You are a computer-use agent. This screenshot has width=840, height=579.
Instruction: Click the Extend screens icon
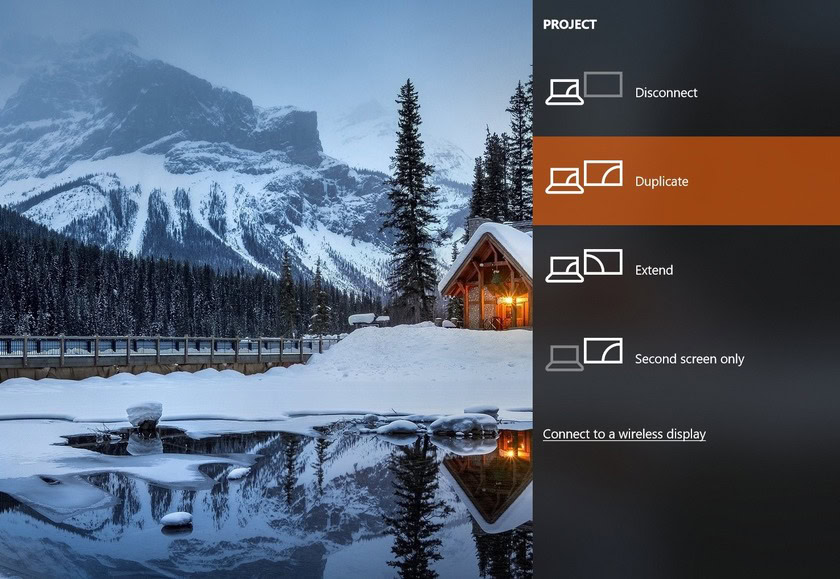[584, 266]
